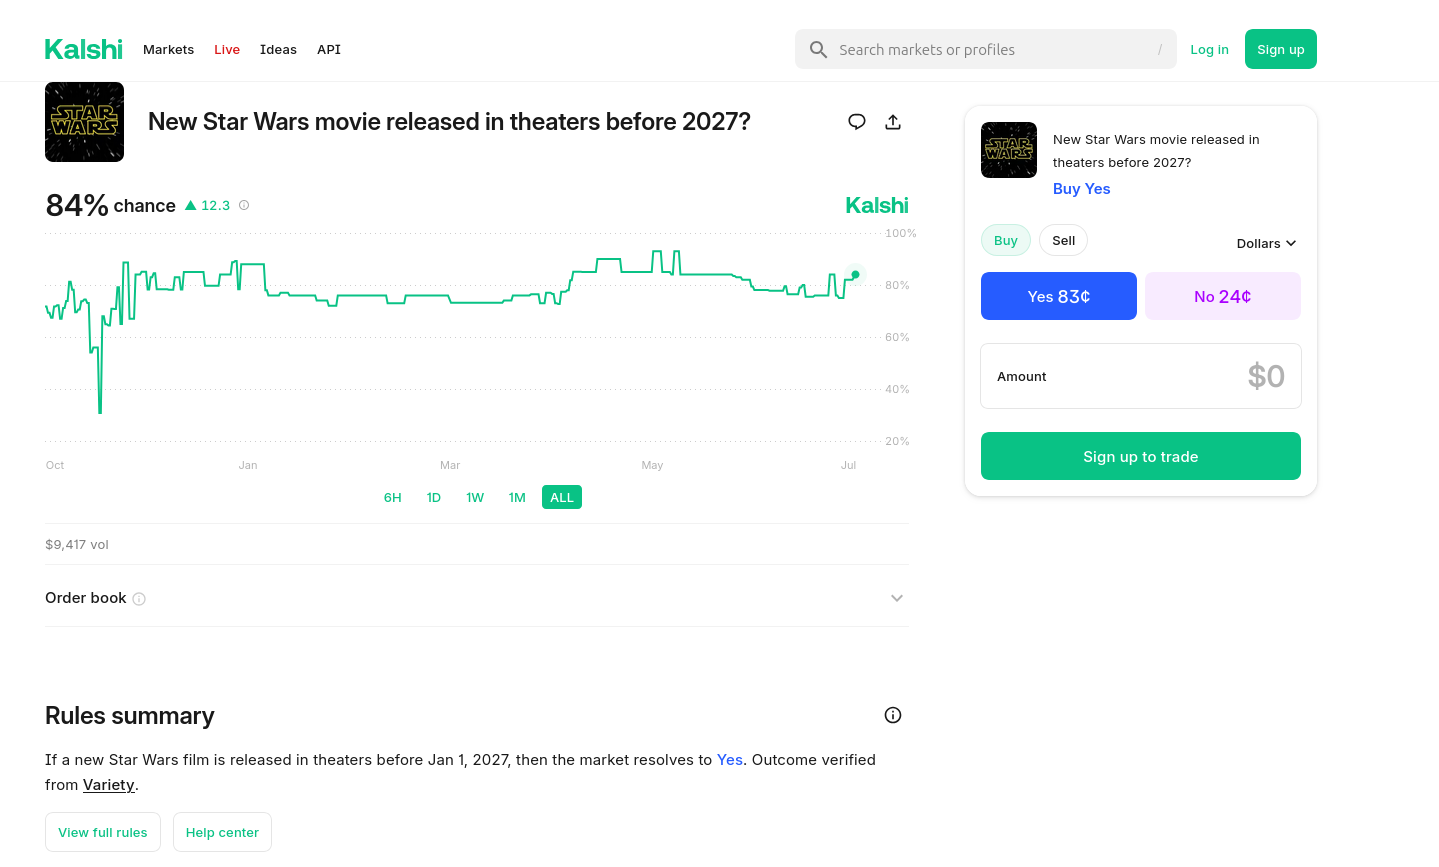This screenshot has height=867, width=1439.
Task: Click the Order book info icon
Action: point(139,599)
